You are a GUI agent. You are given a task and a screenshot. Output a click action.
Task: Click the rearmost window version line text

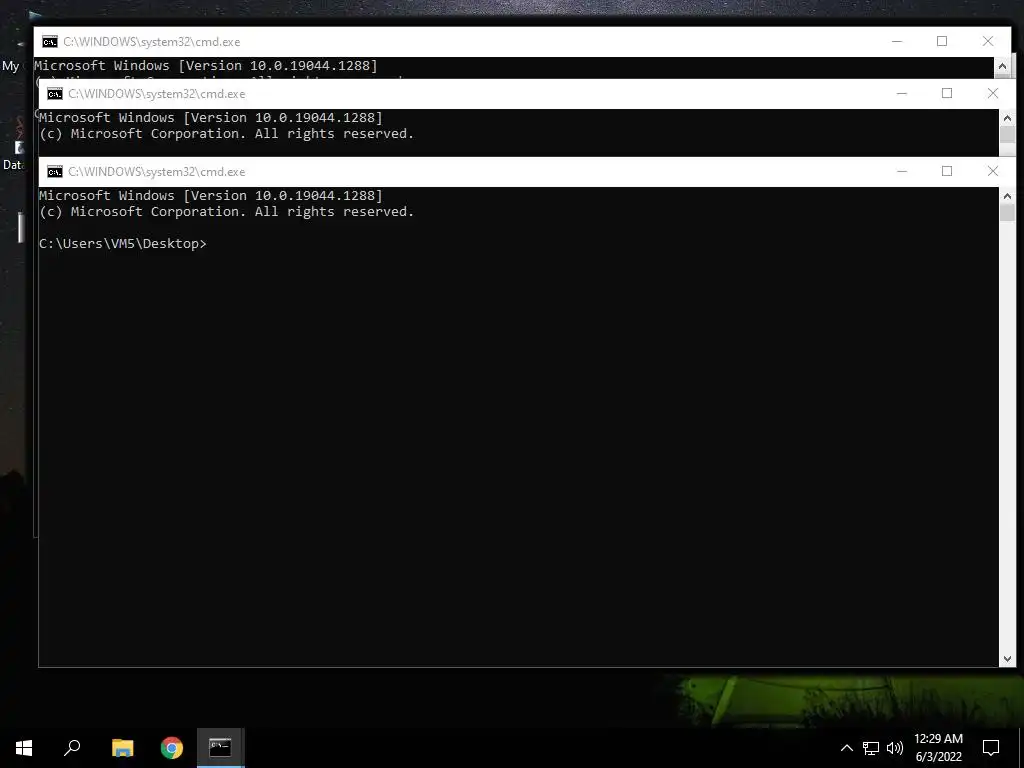click(206, 65)
